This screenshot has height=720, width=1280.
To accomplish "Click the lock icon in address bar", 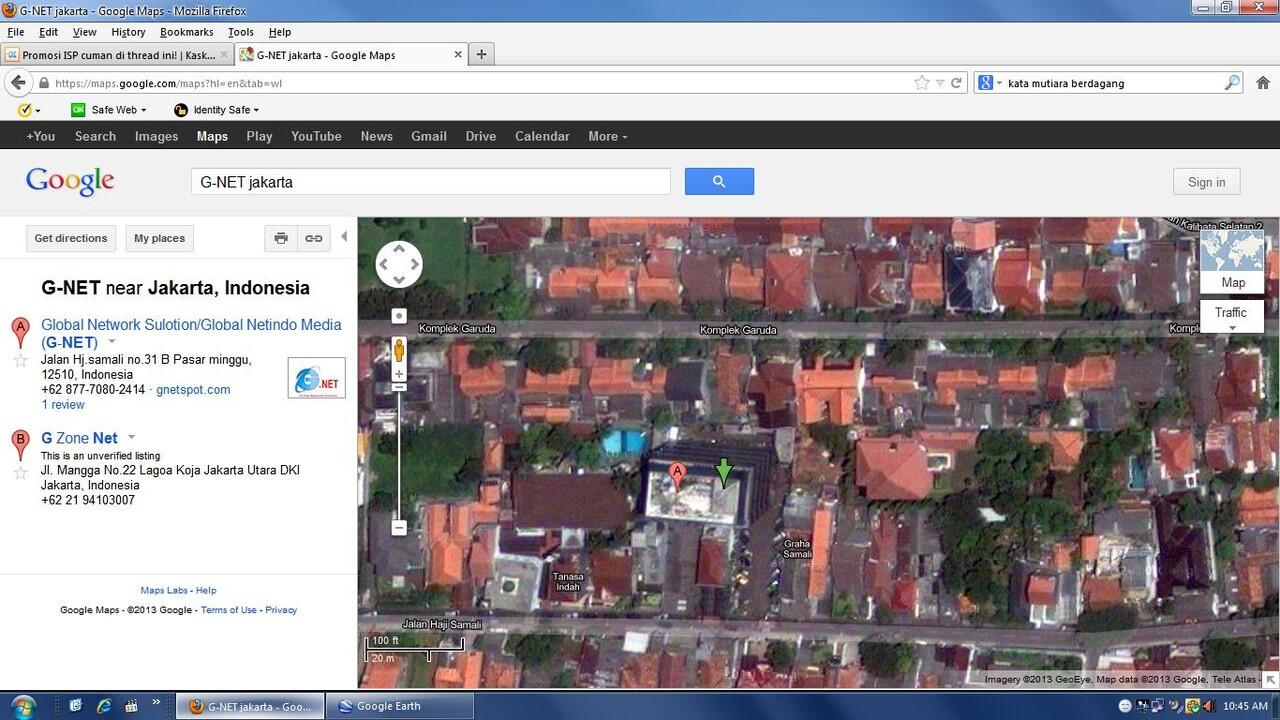I will [x=43, y=83].
